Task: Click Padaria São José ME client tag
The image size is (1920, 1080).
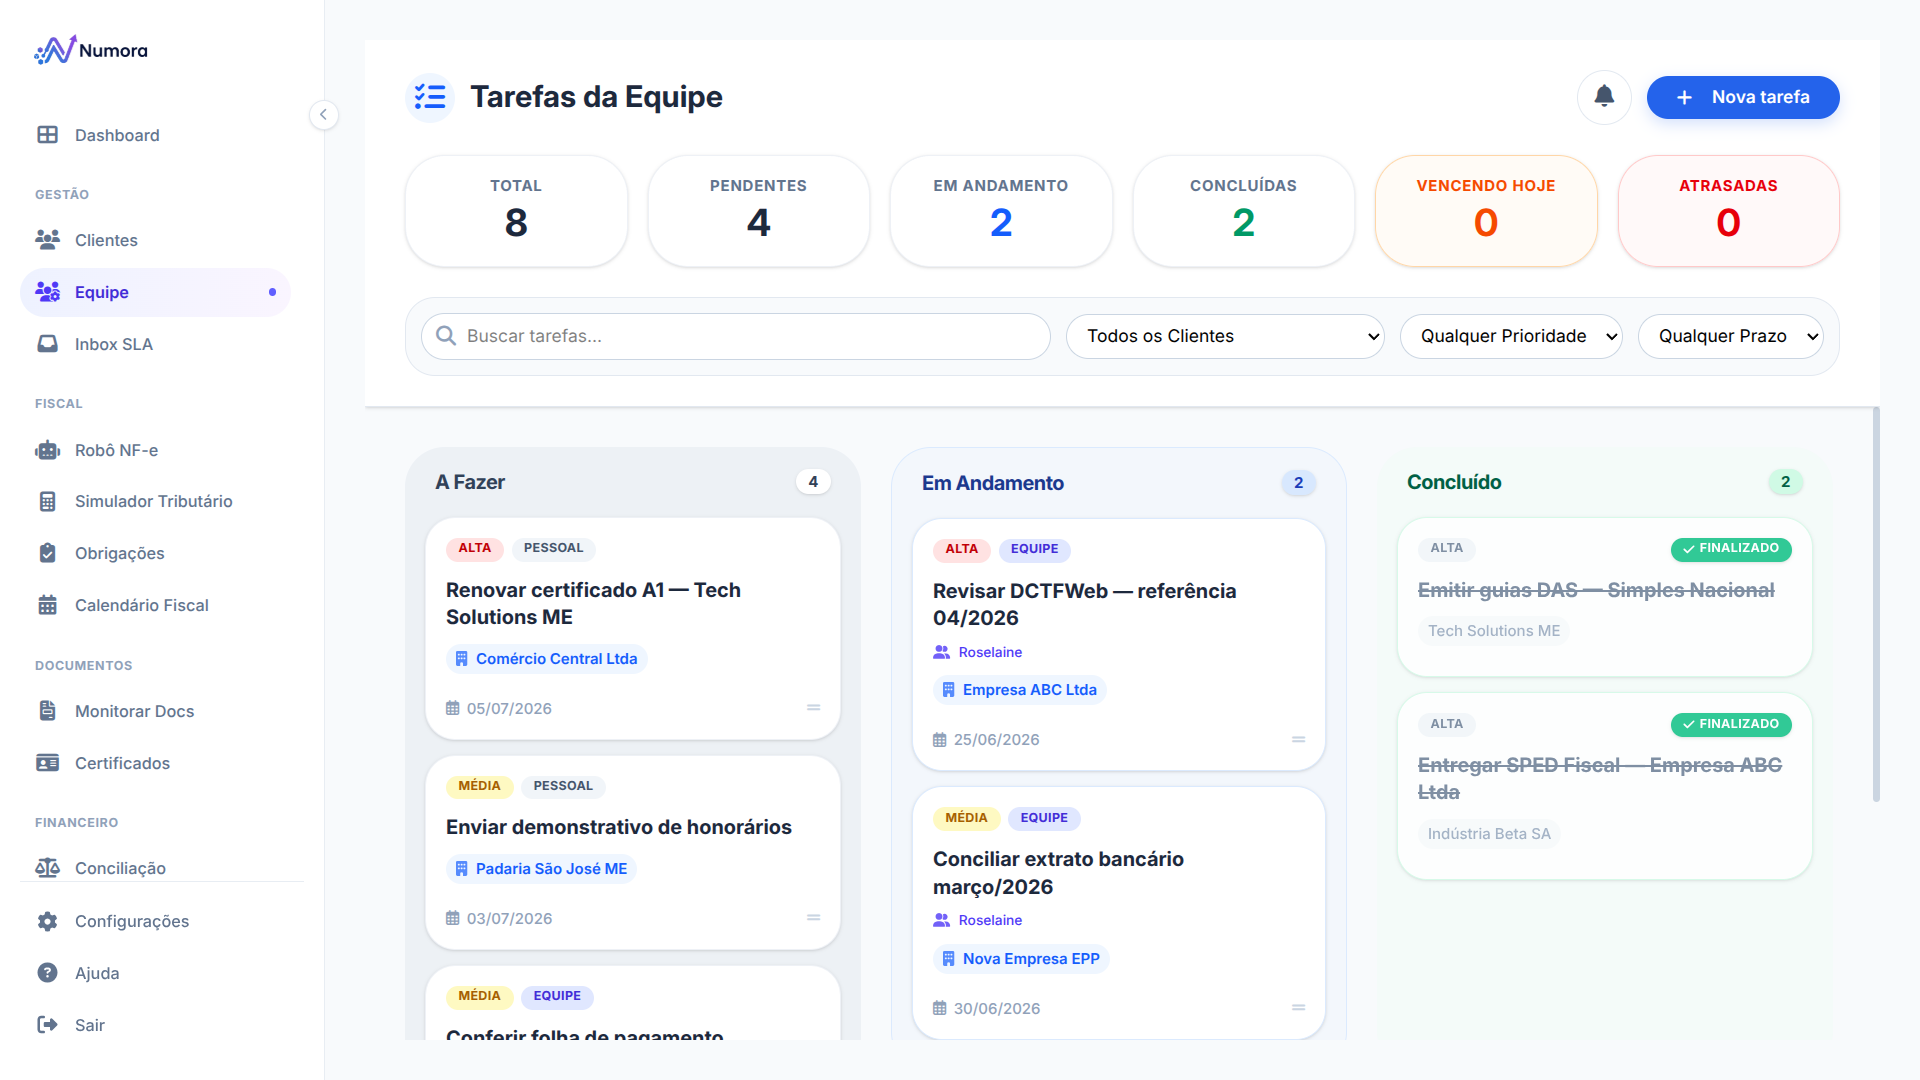Action: [x=541, y=869]
